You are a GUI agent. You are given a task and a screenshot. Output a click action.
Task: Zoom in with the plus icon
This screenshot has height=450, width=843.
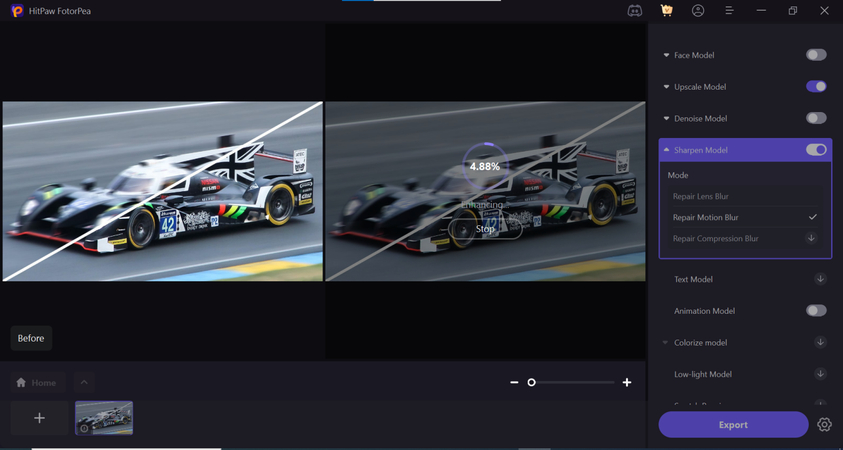tap(627, 382)
